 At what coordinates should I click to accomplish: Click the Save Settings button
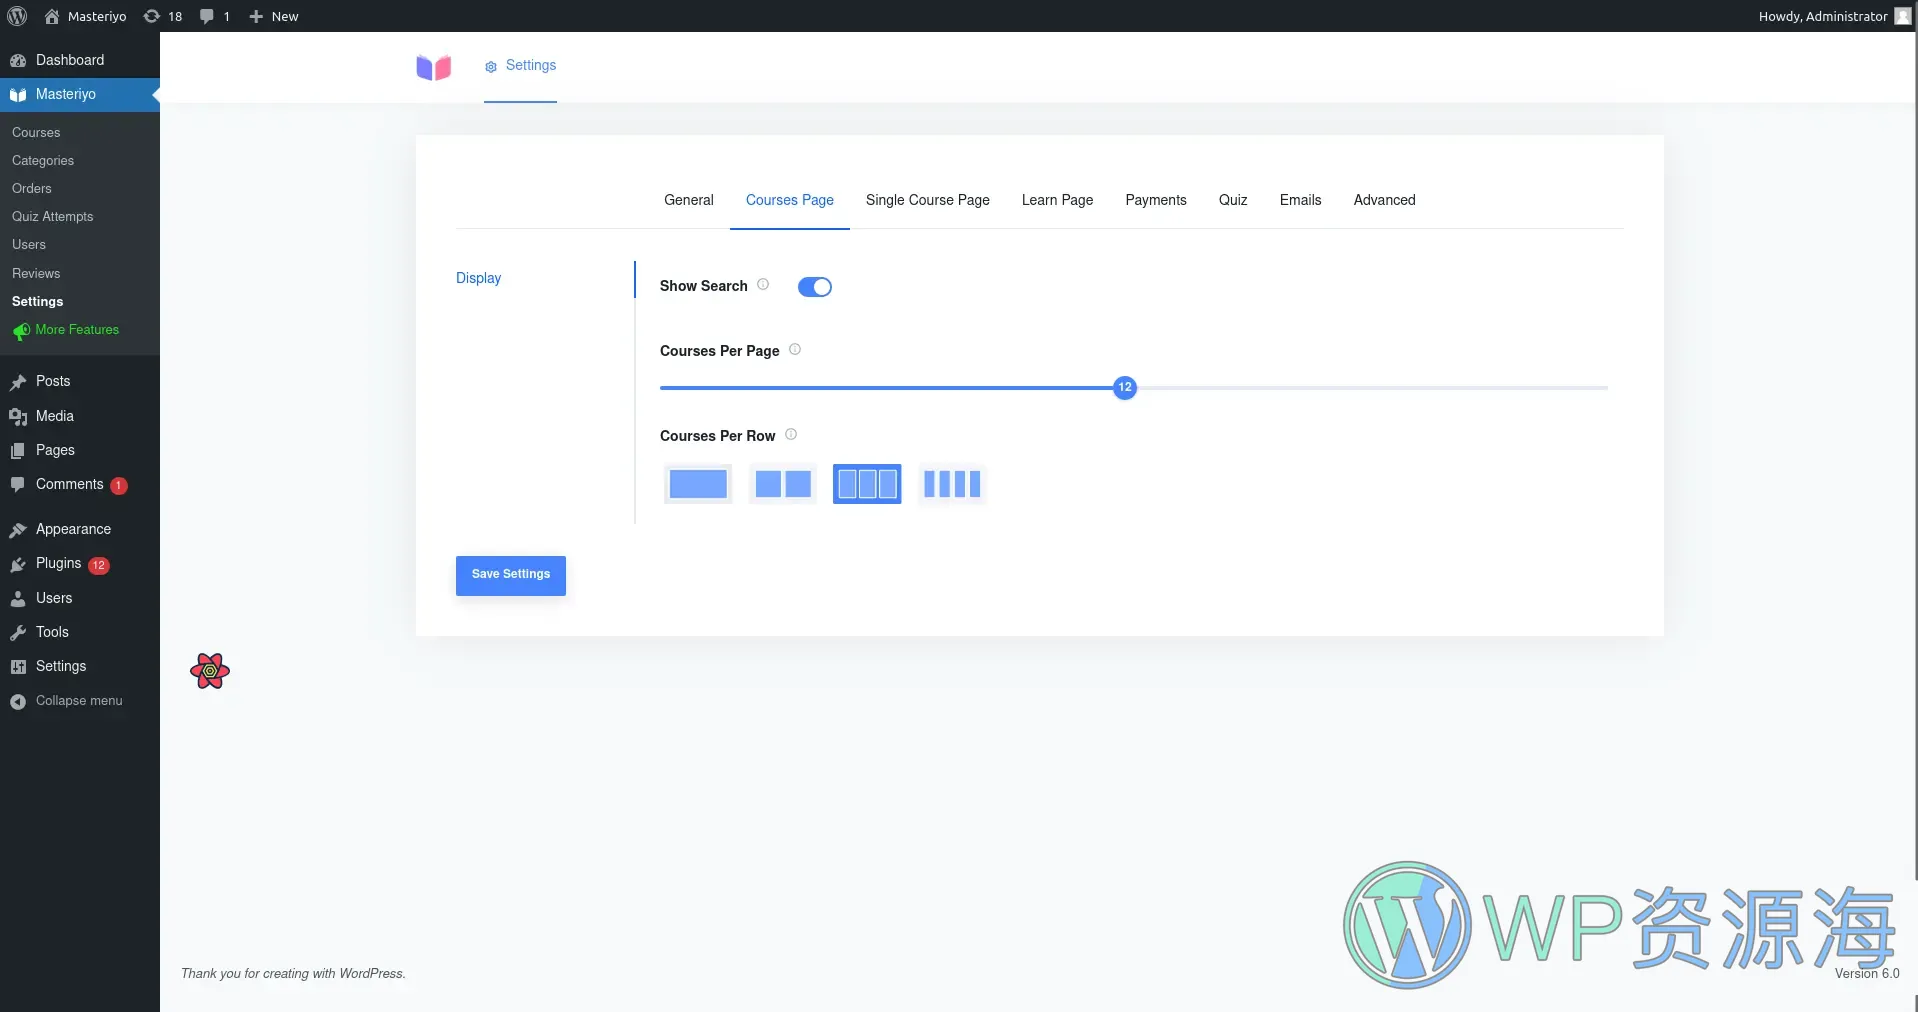tap(510, 575)
